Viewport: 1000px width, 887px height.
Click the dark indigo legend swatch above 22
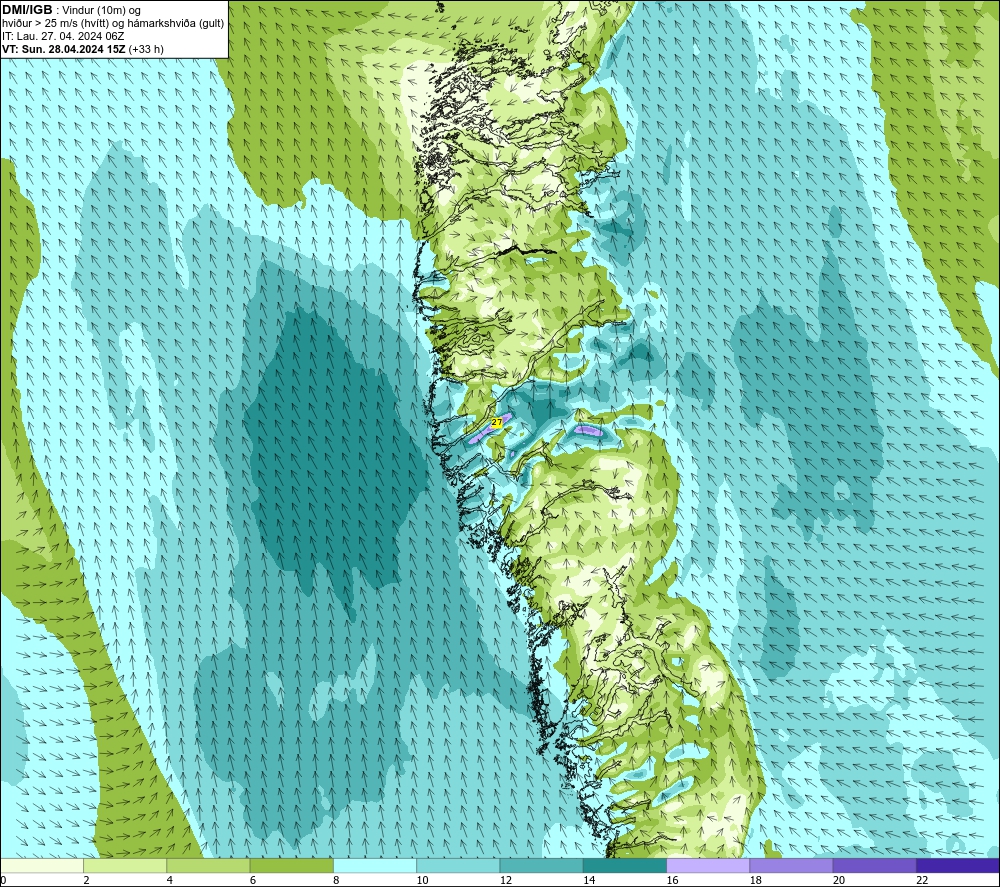click(x=958, y=865)
